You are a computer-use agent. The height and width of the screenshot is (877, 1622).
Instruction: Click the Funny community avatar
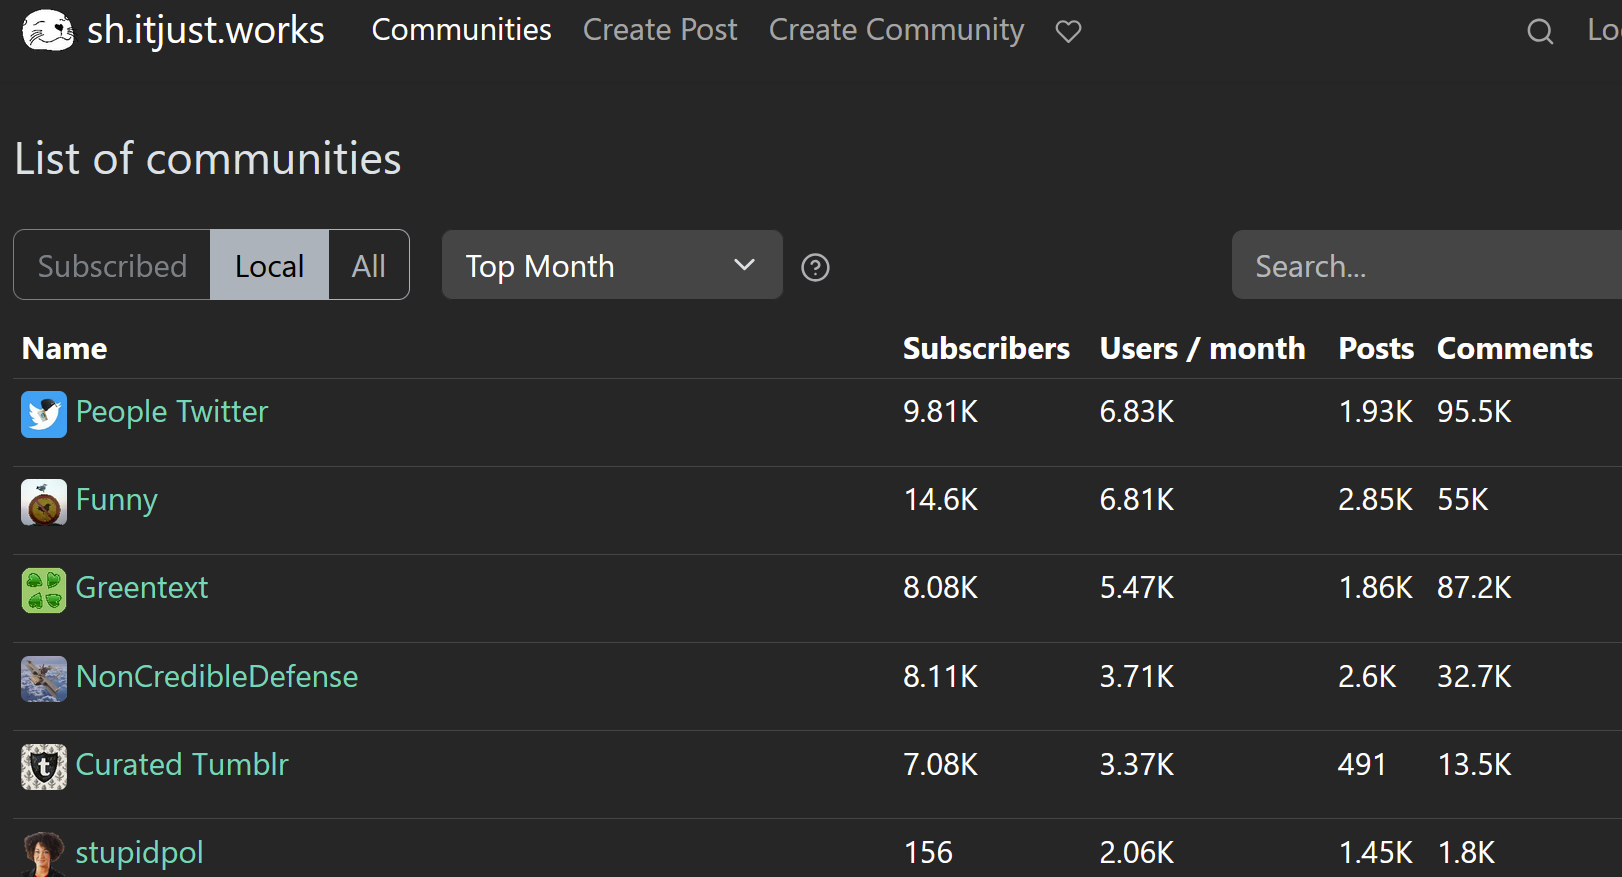pos(44,502)
